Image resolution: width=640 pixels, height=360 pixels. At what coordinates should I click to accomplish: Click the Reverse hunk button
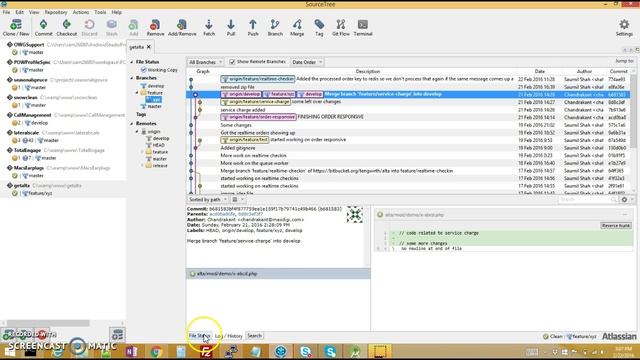(x=616, y=226)
